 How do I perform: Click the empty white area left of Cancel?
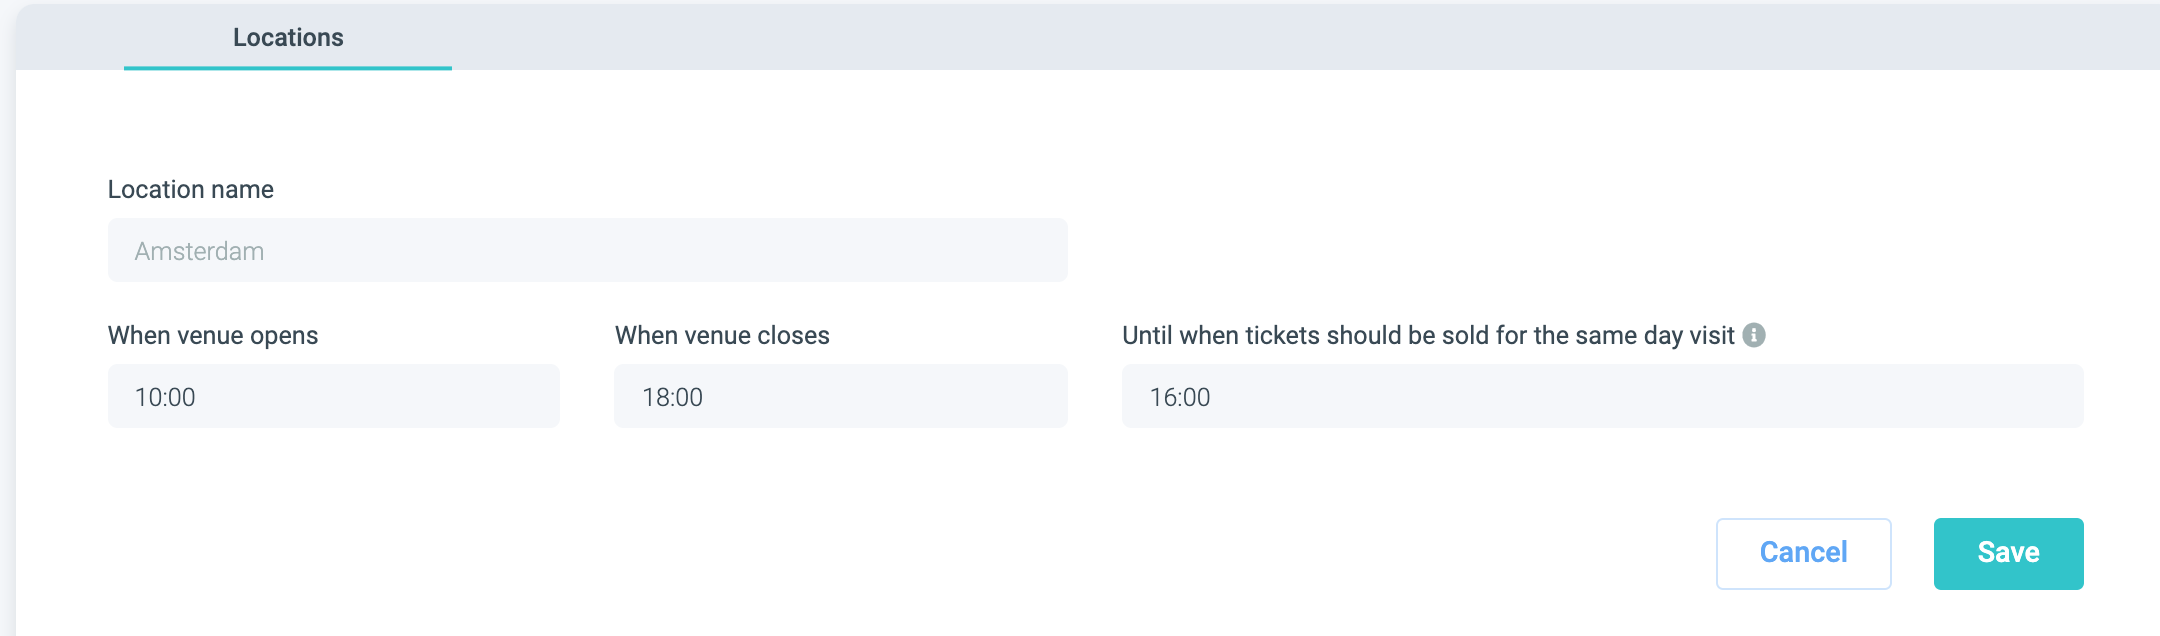(1200, 553)
